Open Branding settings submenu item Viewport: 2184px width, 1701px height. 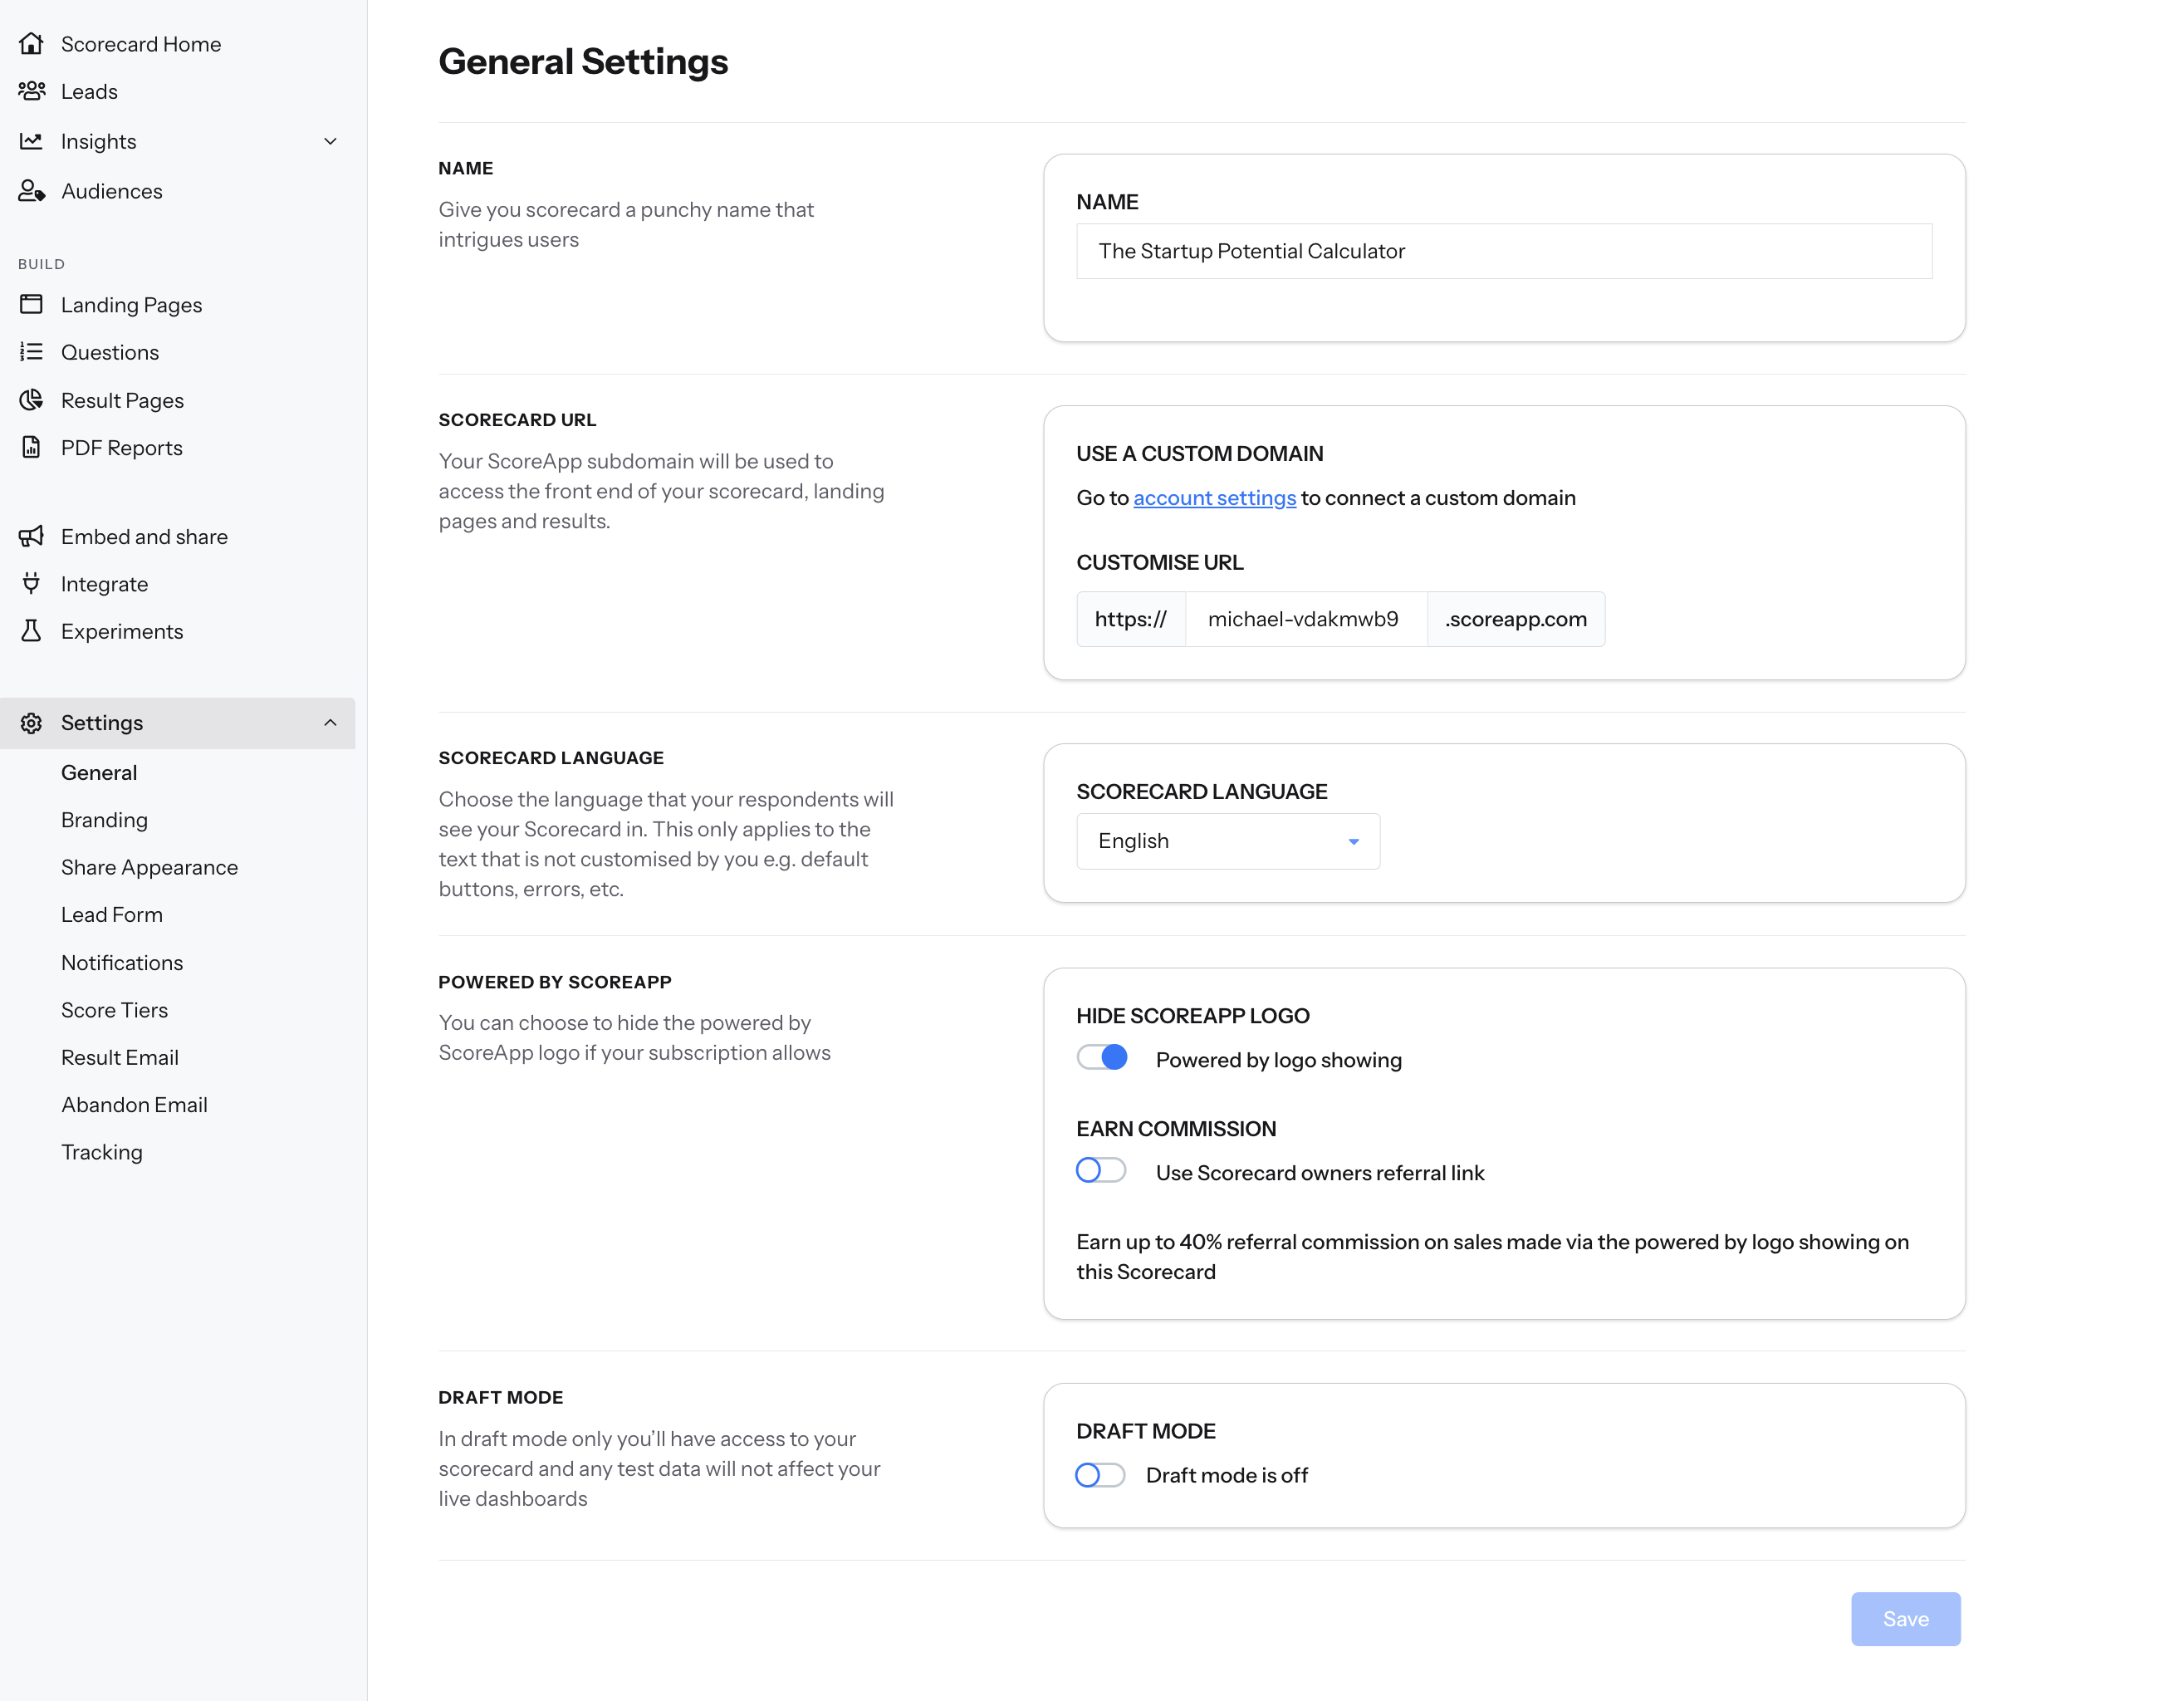(104, 820)
